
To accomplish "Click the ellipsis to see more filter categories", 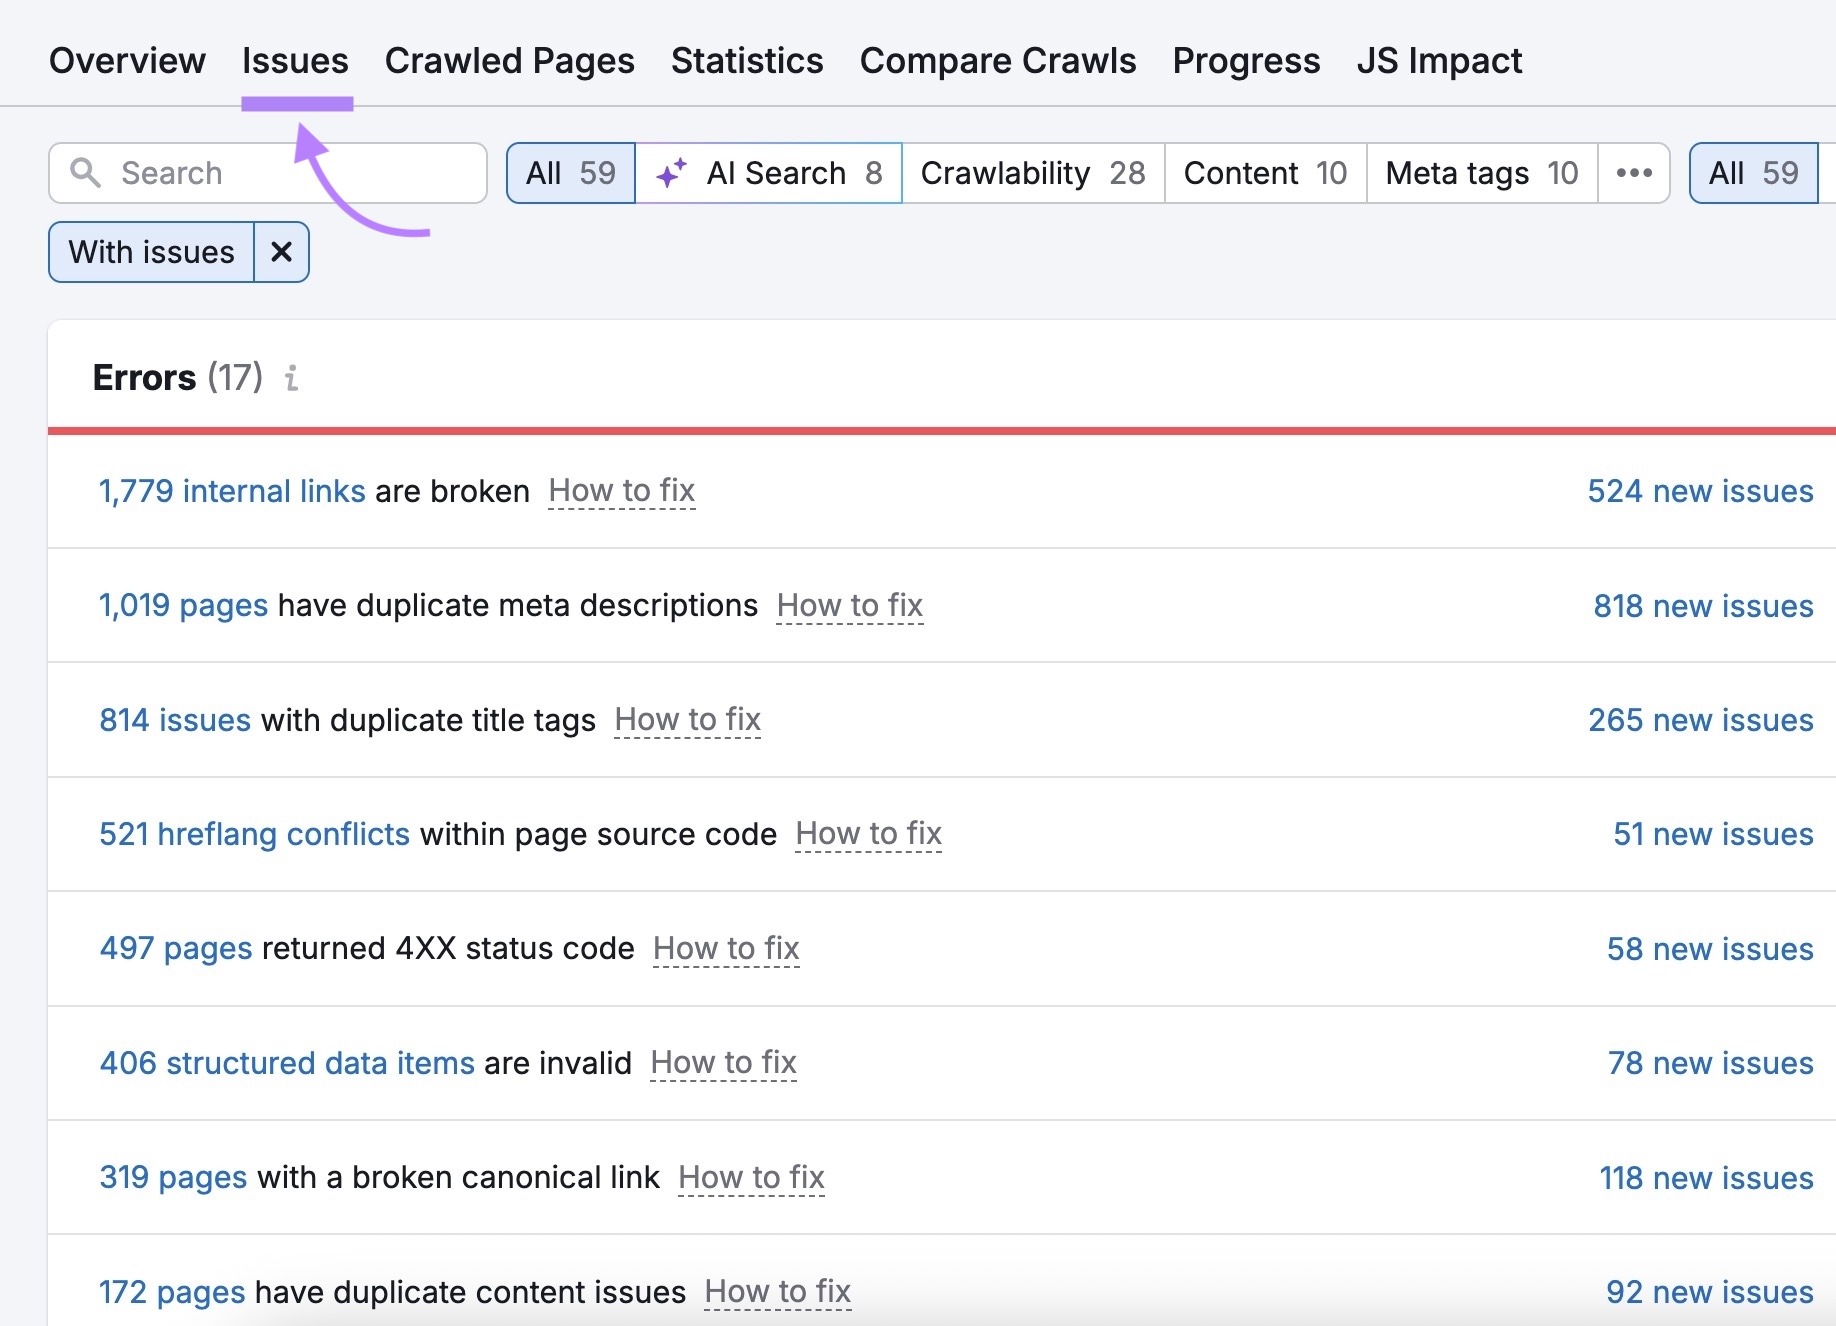I will [x=1633, y=172].
